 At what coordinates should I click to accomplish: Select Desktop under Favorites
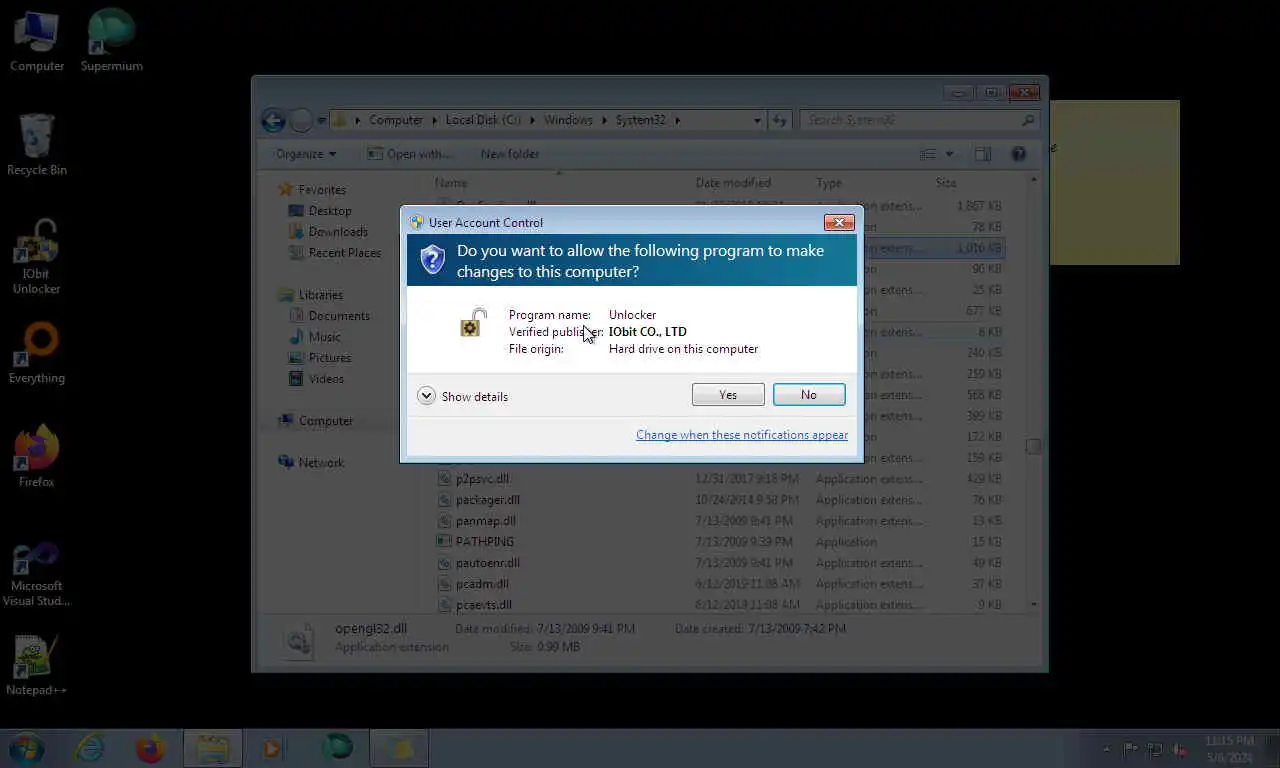(330, 211)
